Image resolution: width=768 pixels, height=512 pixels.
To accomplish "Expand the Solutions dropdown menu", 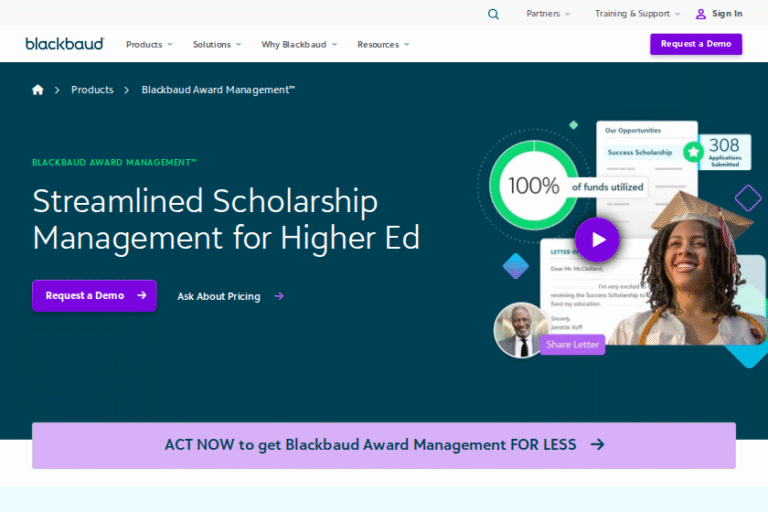I will click(x=217, y=44).
